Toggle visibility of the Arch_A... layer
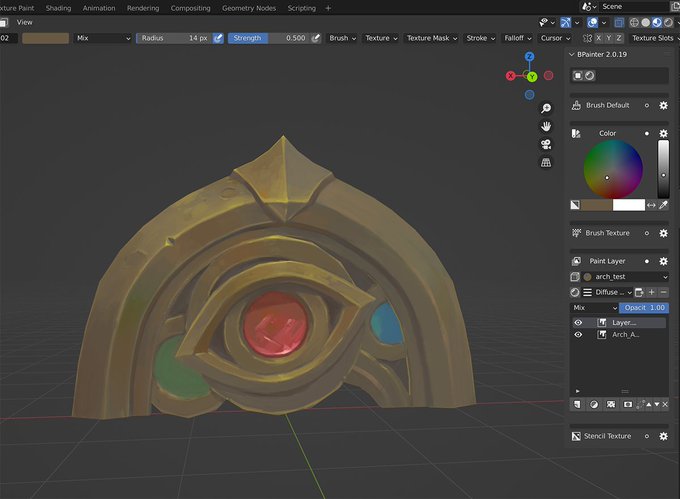680x499 pixels. pos(578,335)
